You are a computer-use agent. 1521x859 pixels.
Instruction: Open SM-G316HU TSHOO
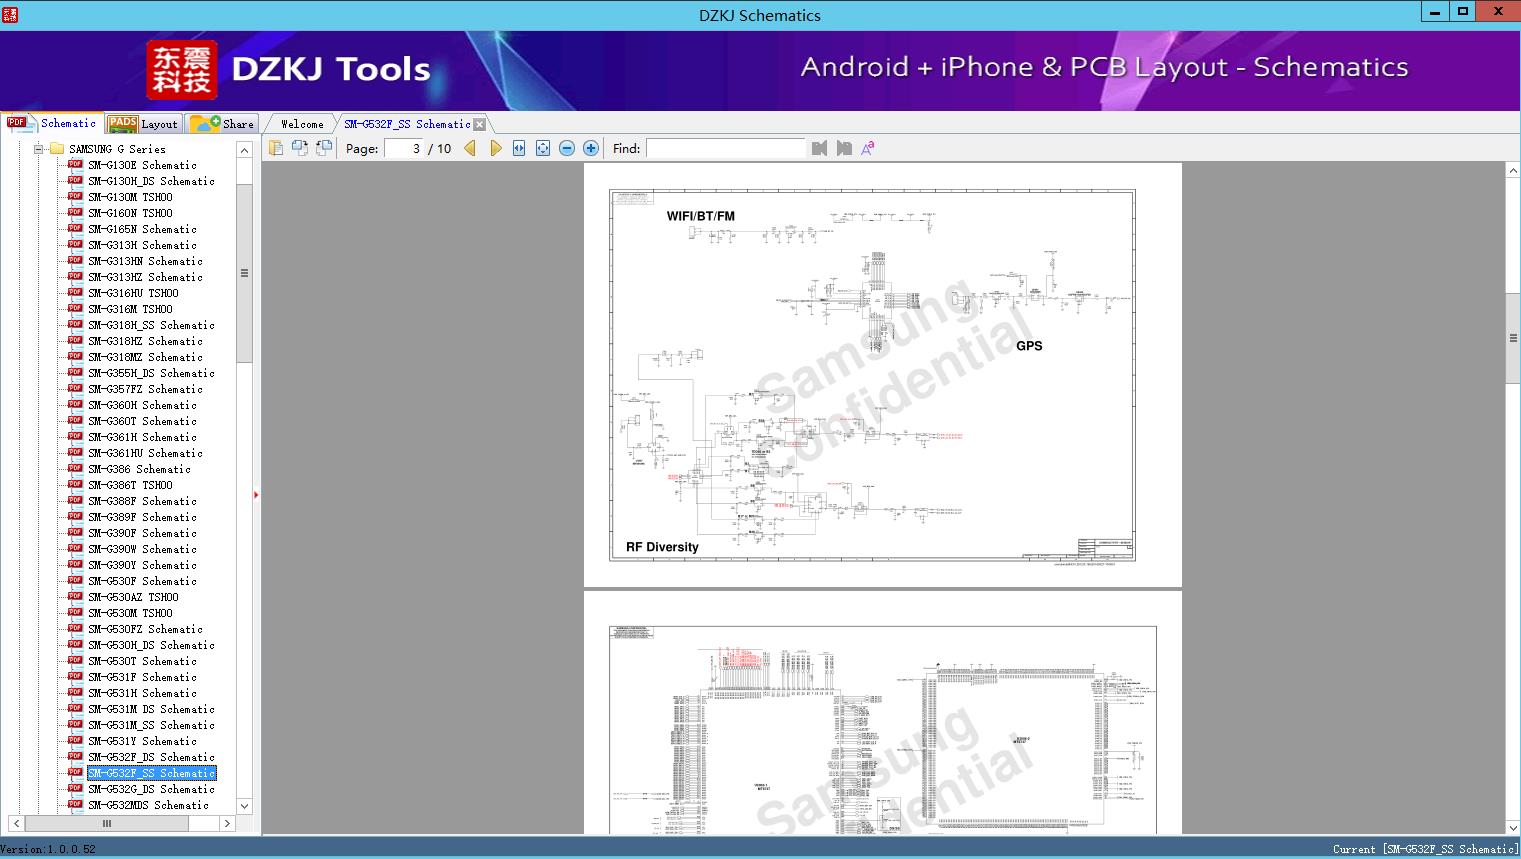pos(133,293)
